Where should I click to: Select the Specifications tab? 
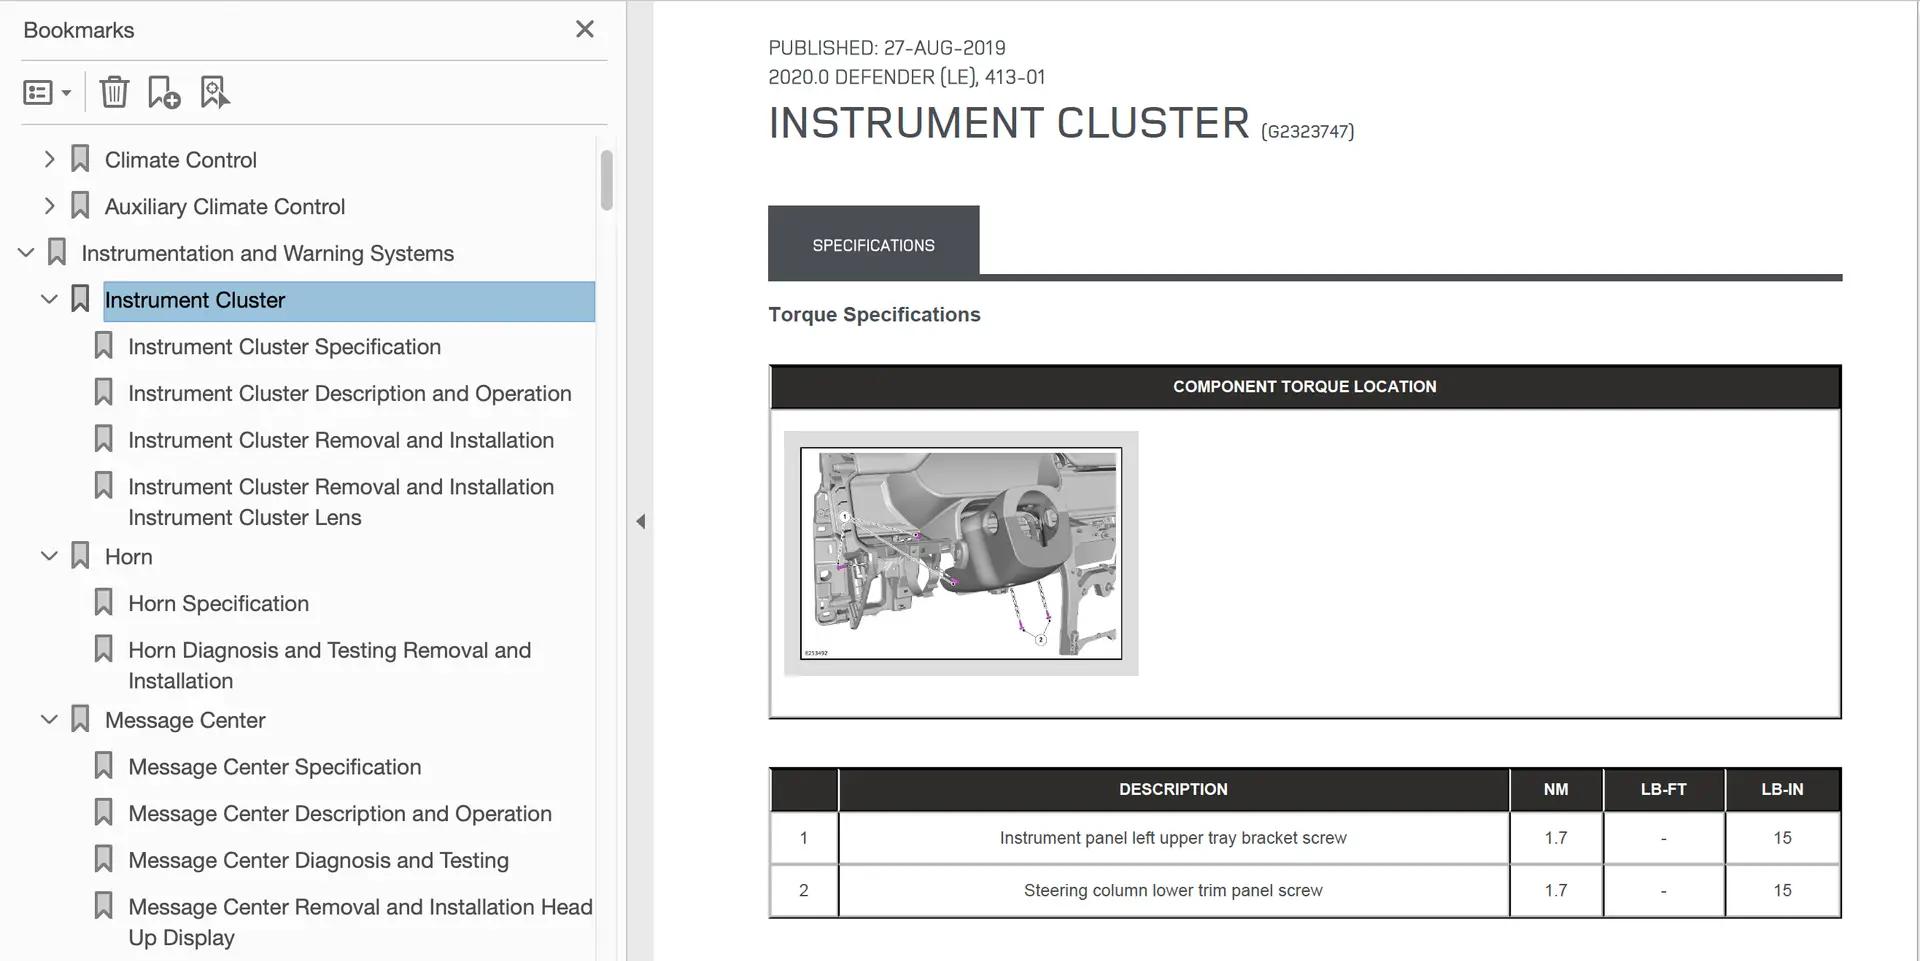pyautogui.click(x=873, y=245)
